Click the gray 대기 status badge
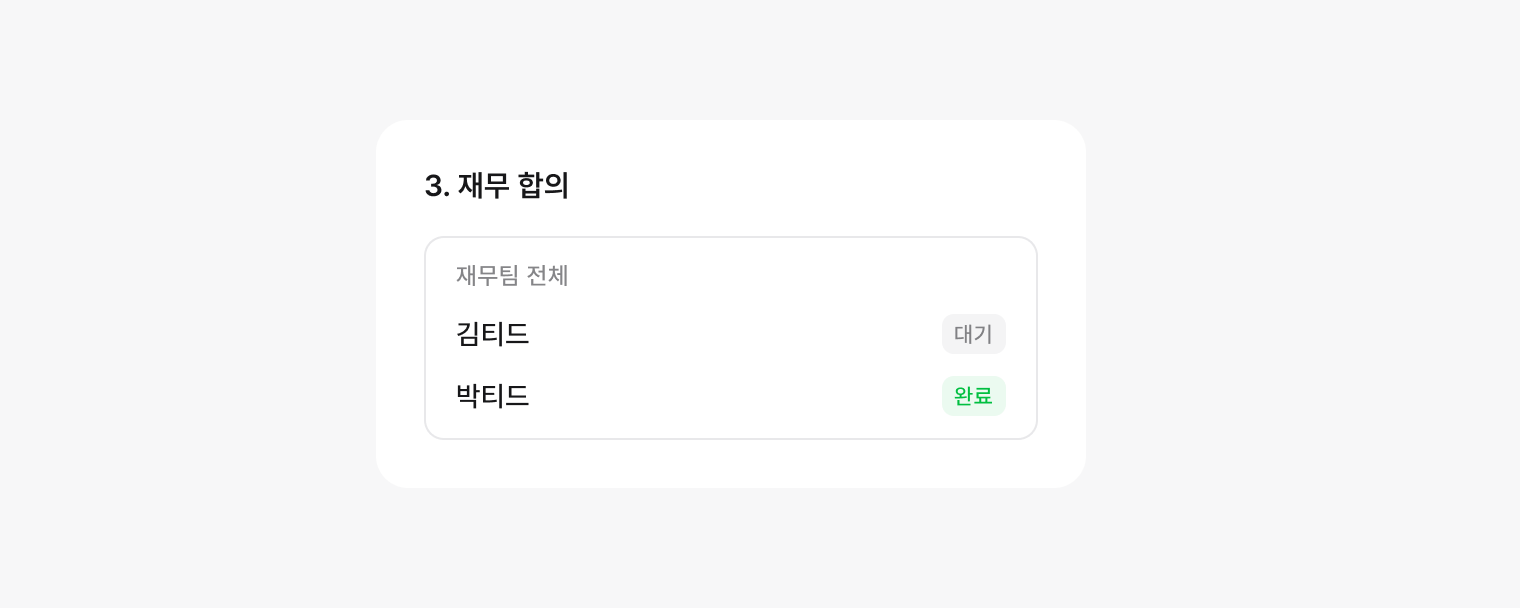This screenshot has height=608, width=1520. (973, 334)
